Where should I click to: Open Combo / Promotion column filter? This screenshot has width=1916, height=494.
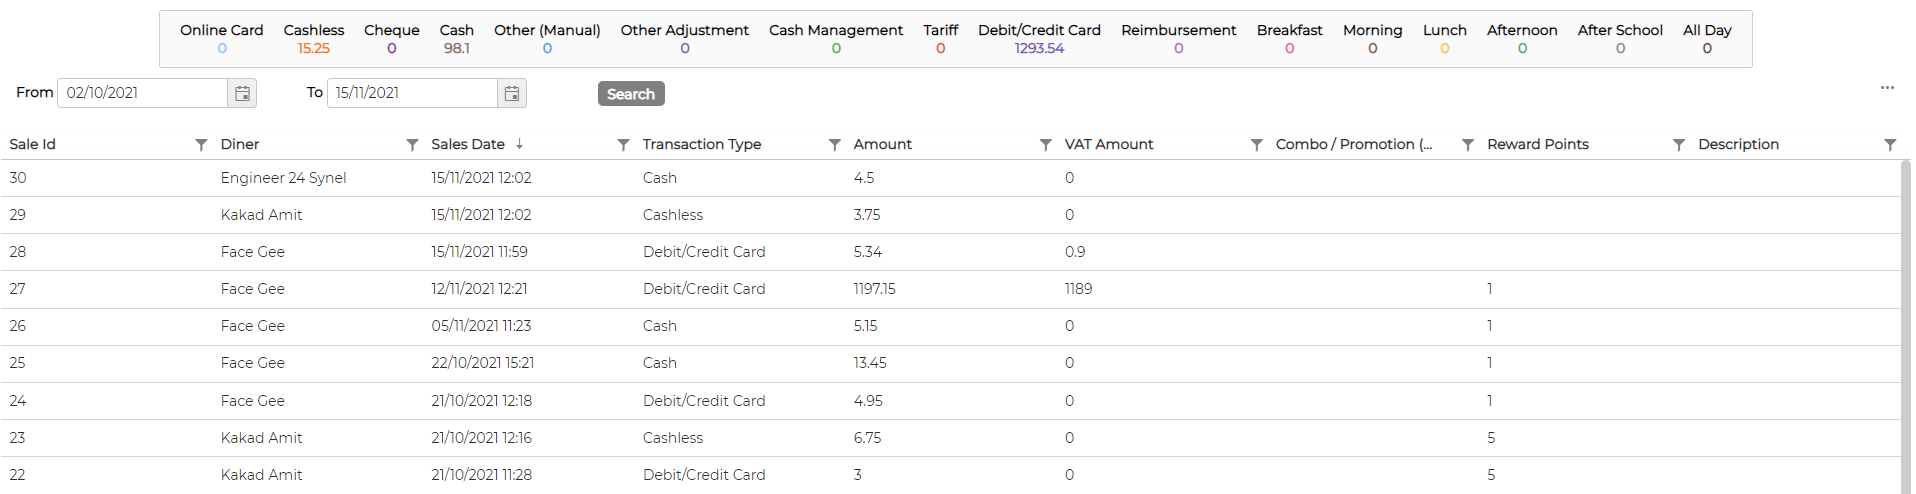(1467, 145)
